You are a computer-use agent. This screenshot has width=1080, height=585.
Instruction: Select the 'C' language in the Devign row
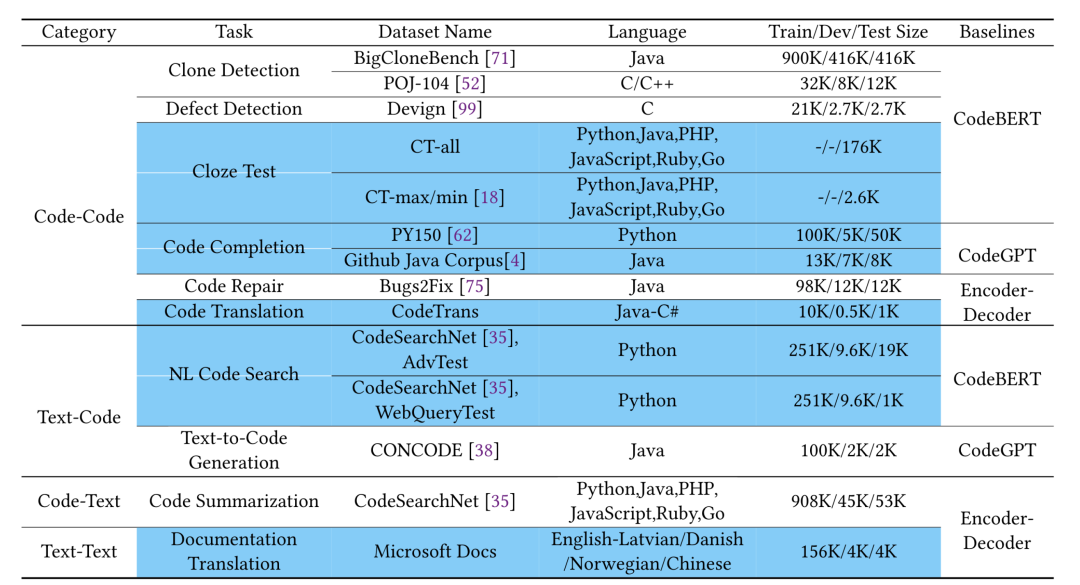click(647, 109)
